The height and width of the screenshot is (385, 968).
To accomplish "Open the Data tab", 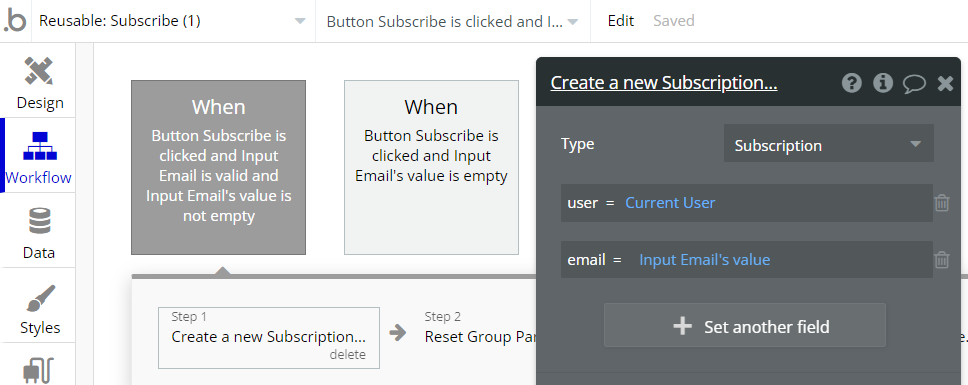I will (x=38, y=232).
